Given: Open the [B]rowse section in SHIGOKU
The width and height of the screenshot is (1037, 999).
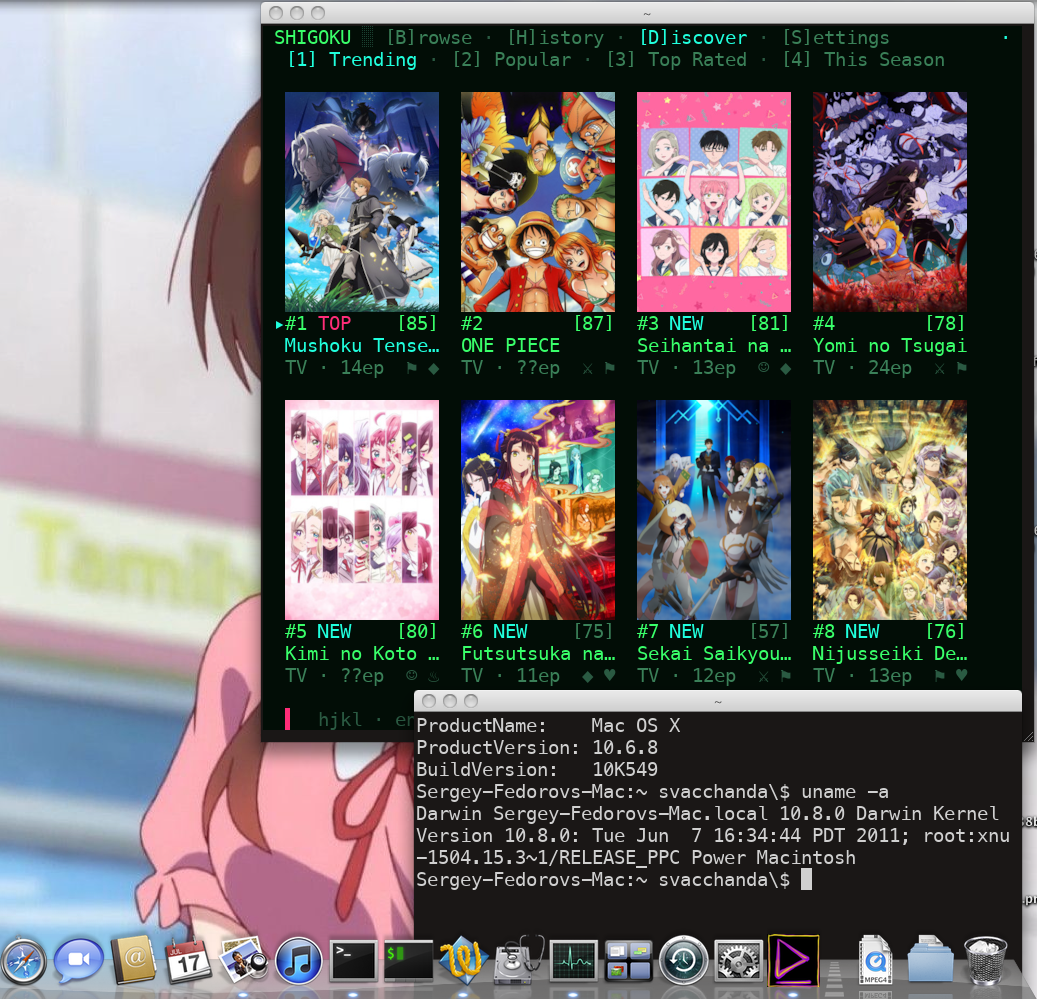Looking at the screenshot, I should pos(429,38).
